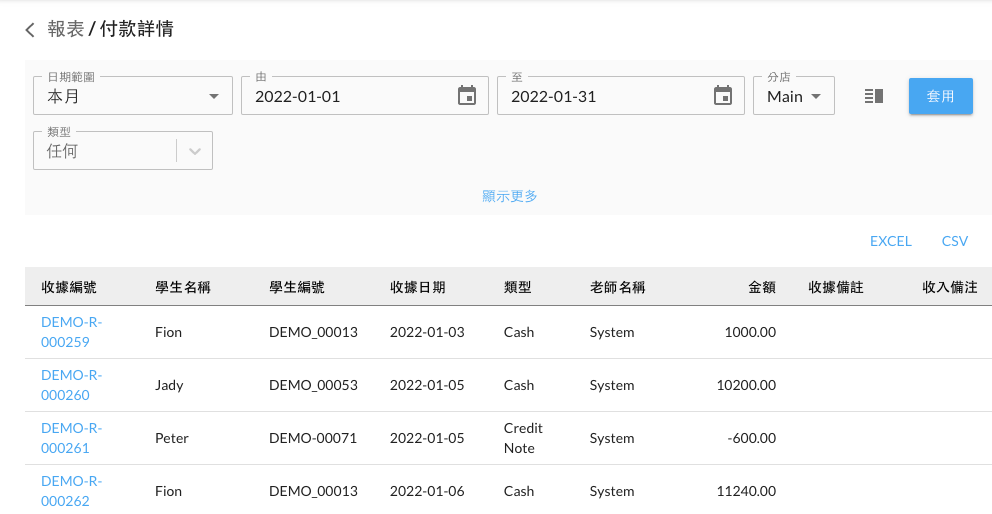Click the date cell 2022-01-06
This screenshot has height=514, width=992.
427,491
